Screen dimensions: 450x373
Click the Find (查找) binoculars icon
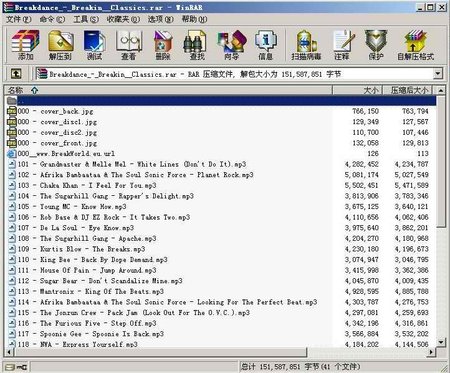pyautogui.click(x=197, y=45)
